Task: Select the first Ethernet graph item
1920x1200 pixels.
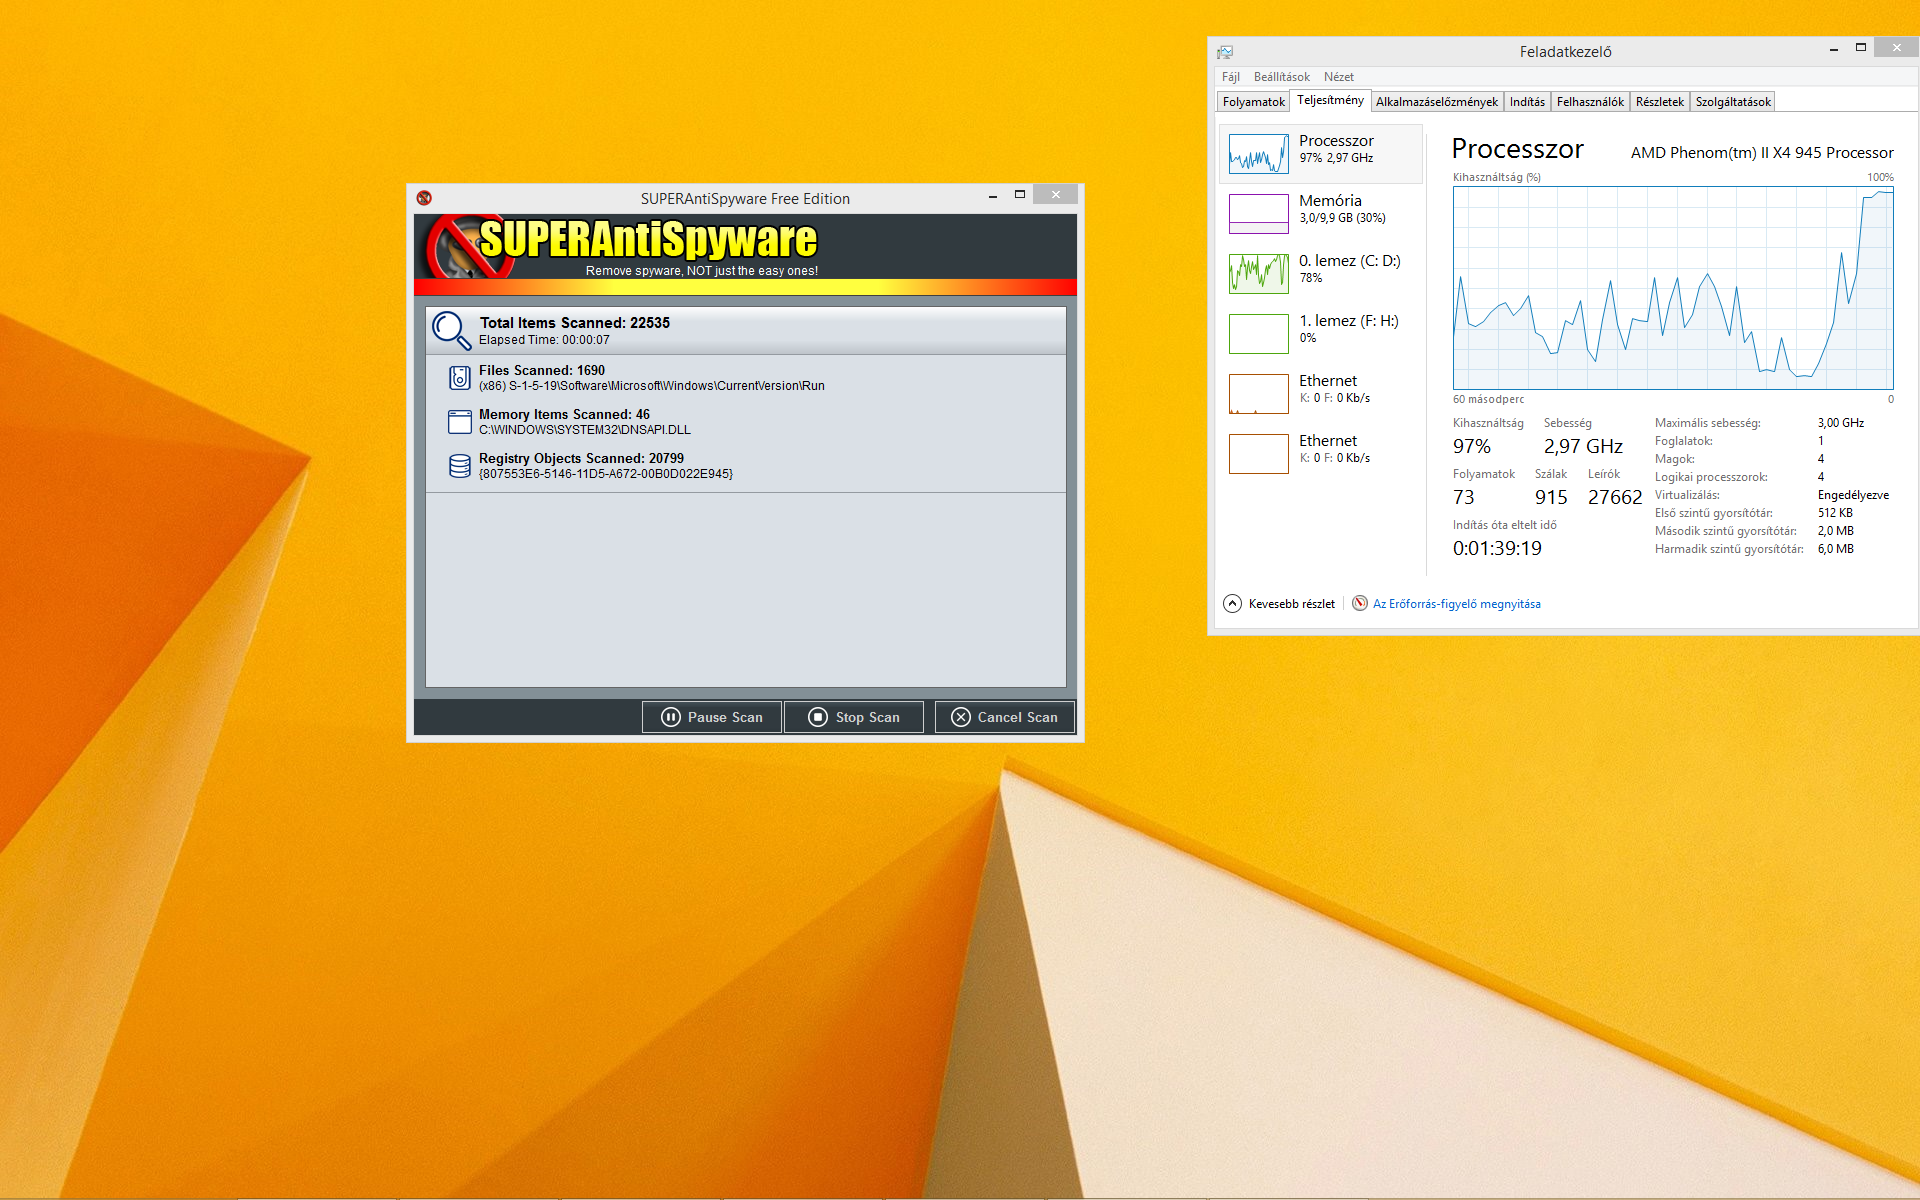Action: 1258,394
